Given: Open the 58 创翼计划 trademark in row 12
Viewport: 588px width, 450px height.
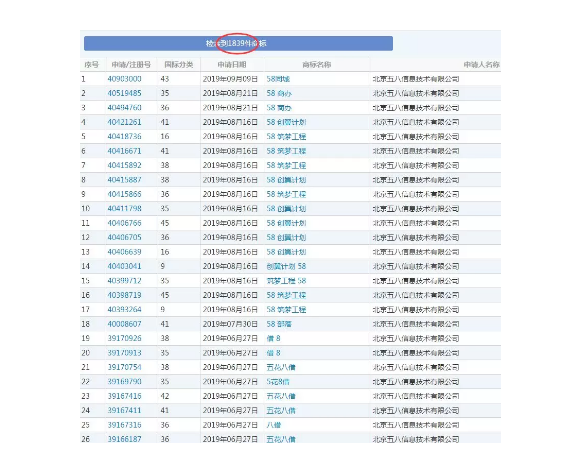Looking at the screenshot, I should pyautogui.click(x=286, y=237).
